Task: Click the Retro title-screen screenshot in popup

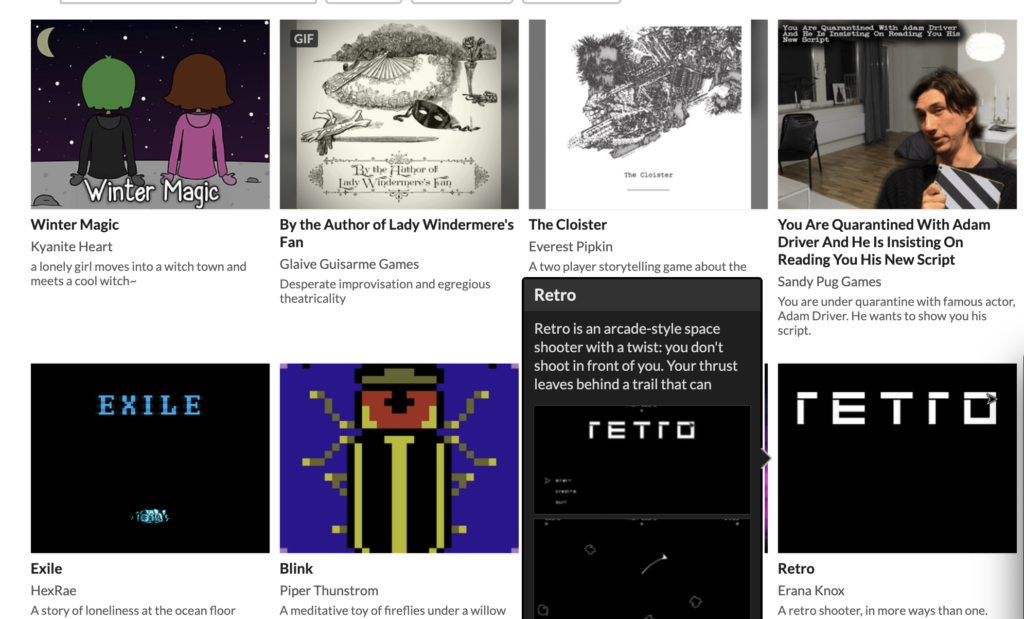Action: pyautogui.click(x=642, y=460)
